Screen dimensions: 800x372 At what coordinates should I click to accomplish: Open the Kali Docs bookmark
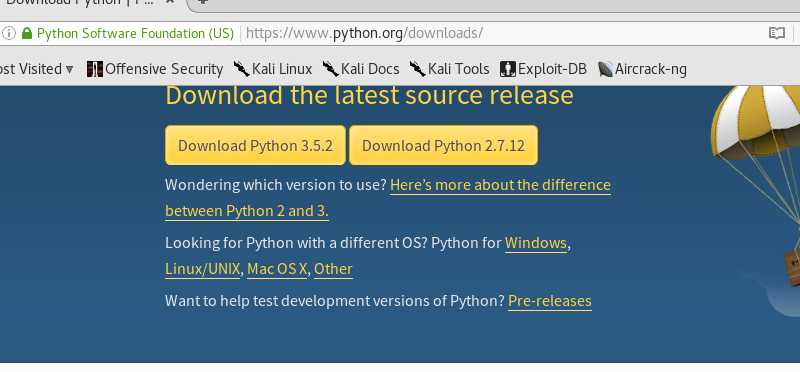pyautogui.click(x=361, y=69)
